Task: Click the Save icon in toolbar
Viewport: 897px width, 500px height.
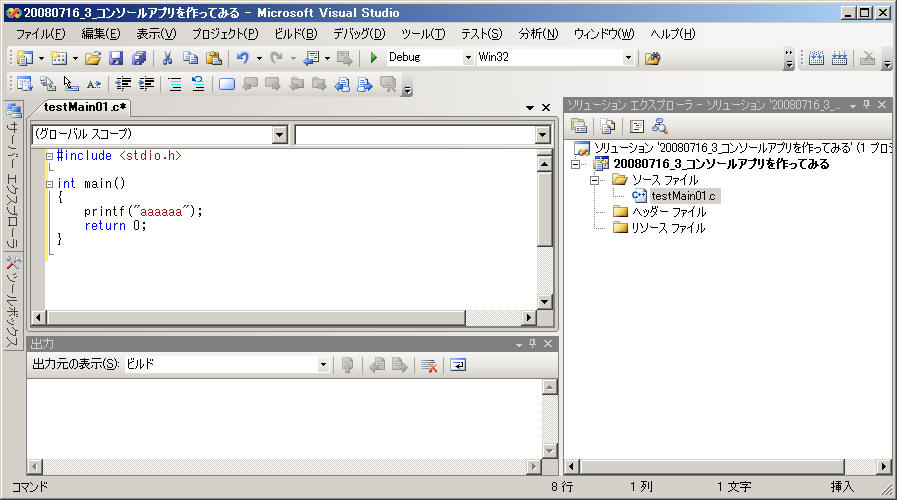Action: (x=116, y=58)
